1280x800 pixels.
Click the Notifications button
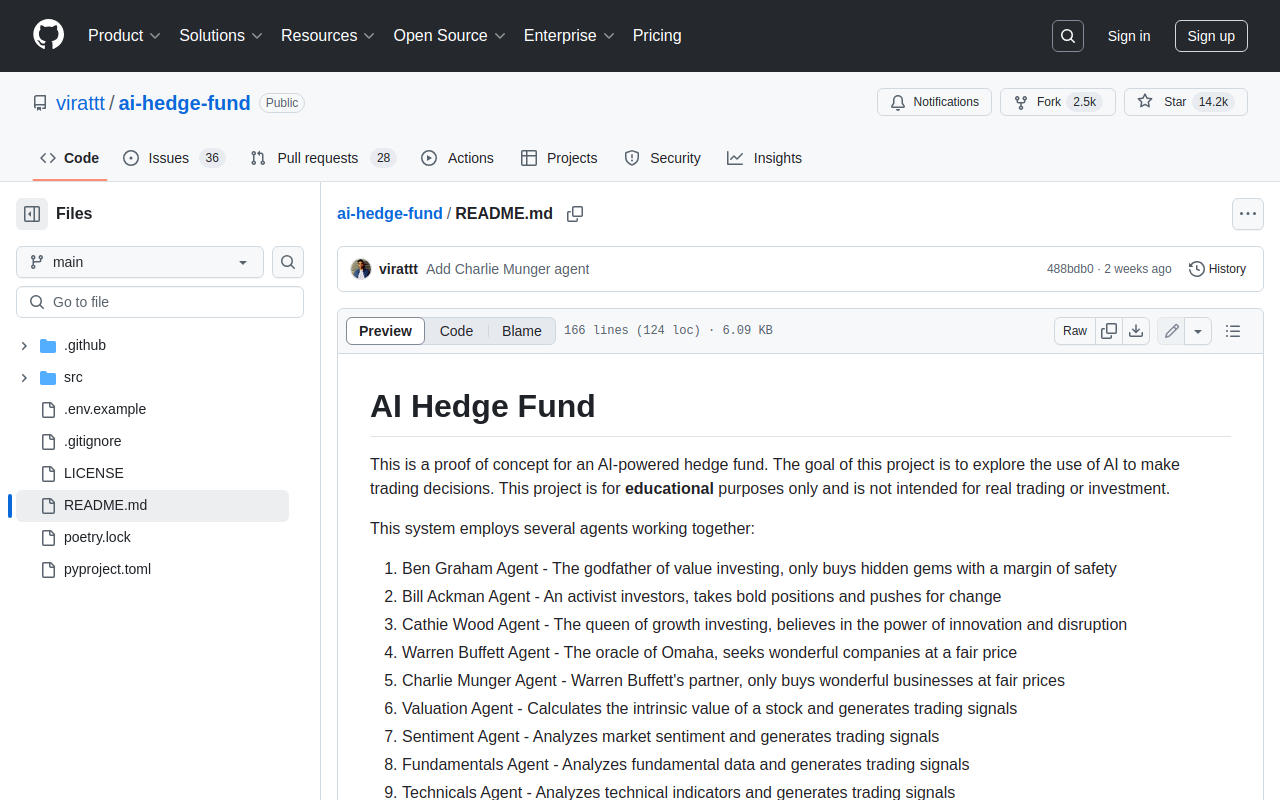tap(934, 102)
